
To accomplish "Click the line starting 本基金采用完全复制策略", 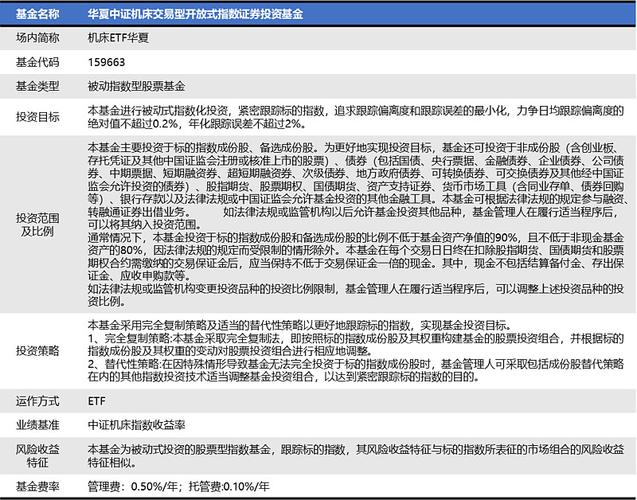I will click(300, 325).
